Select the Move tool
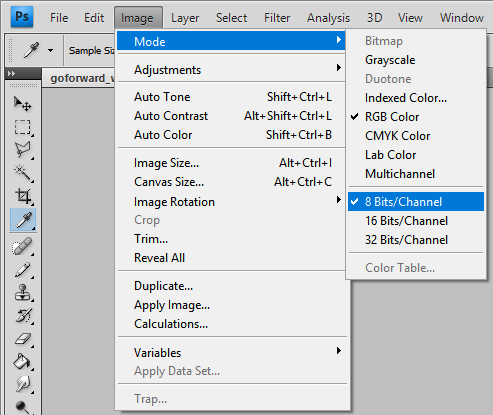493x415 pixels. click(23, 103)
